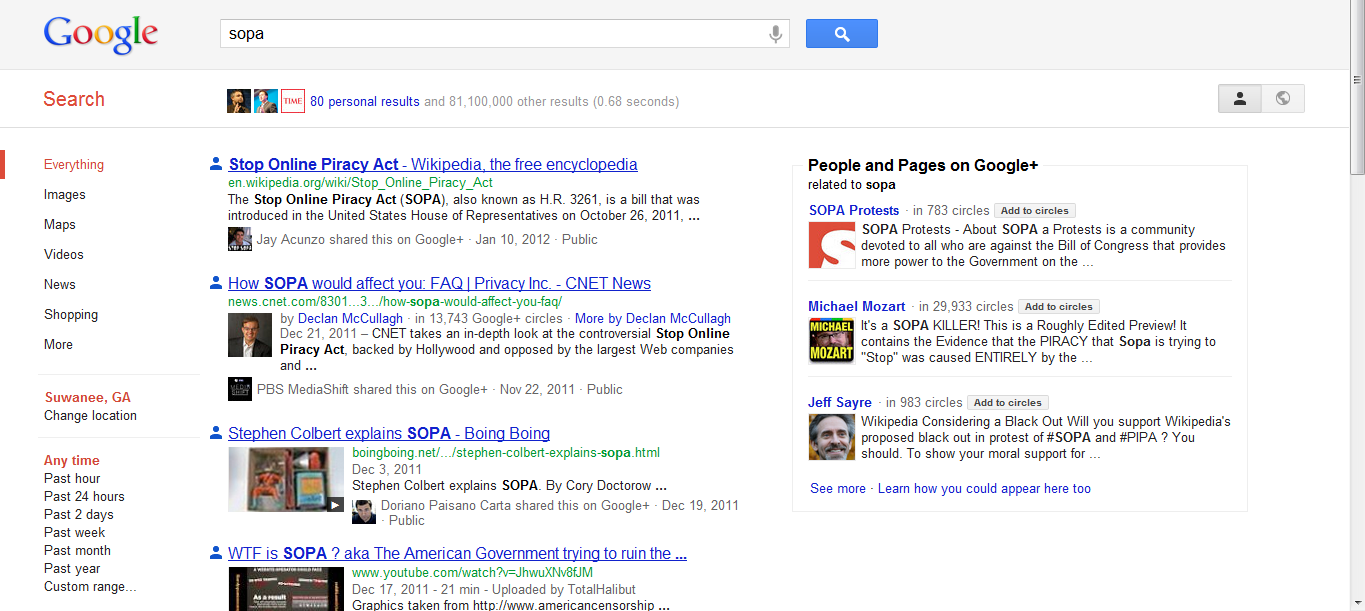Viewport: 1365px width, 611px height.
Task: Click More by Declan McCullagh
Action: coord(652,319)
